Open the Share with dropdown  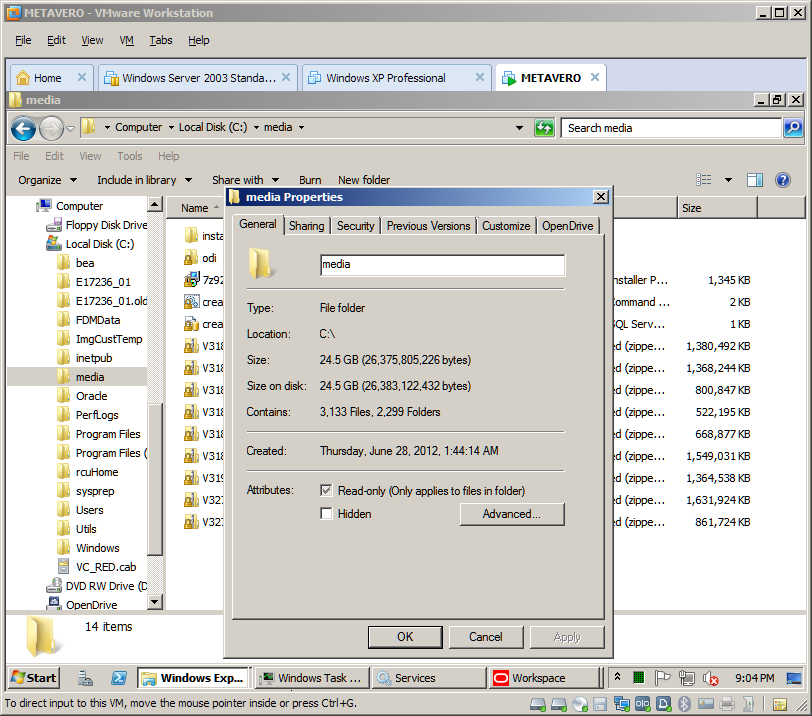245,180
